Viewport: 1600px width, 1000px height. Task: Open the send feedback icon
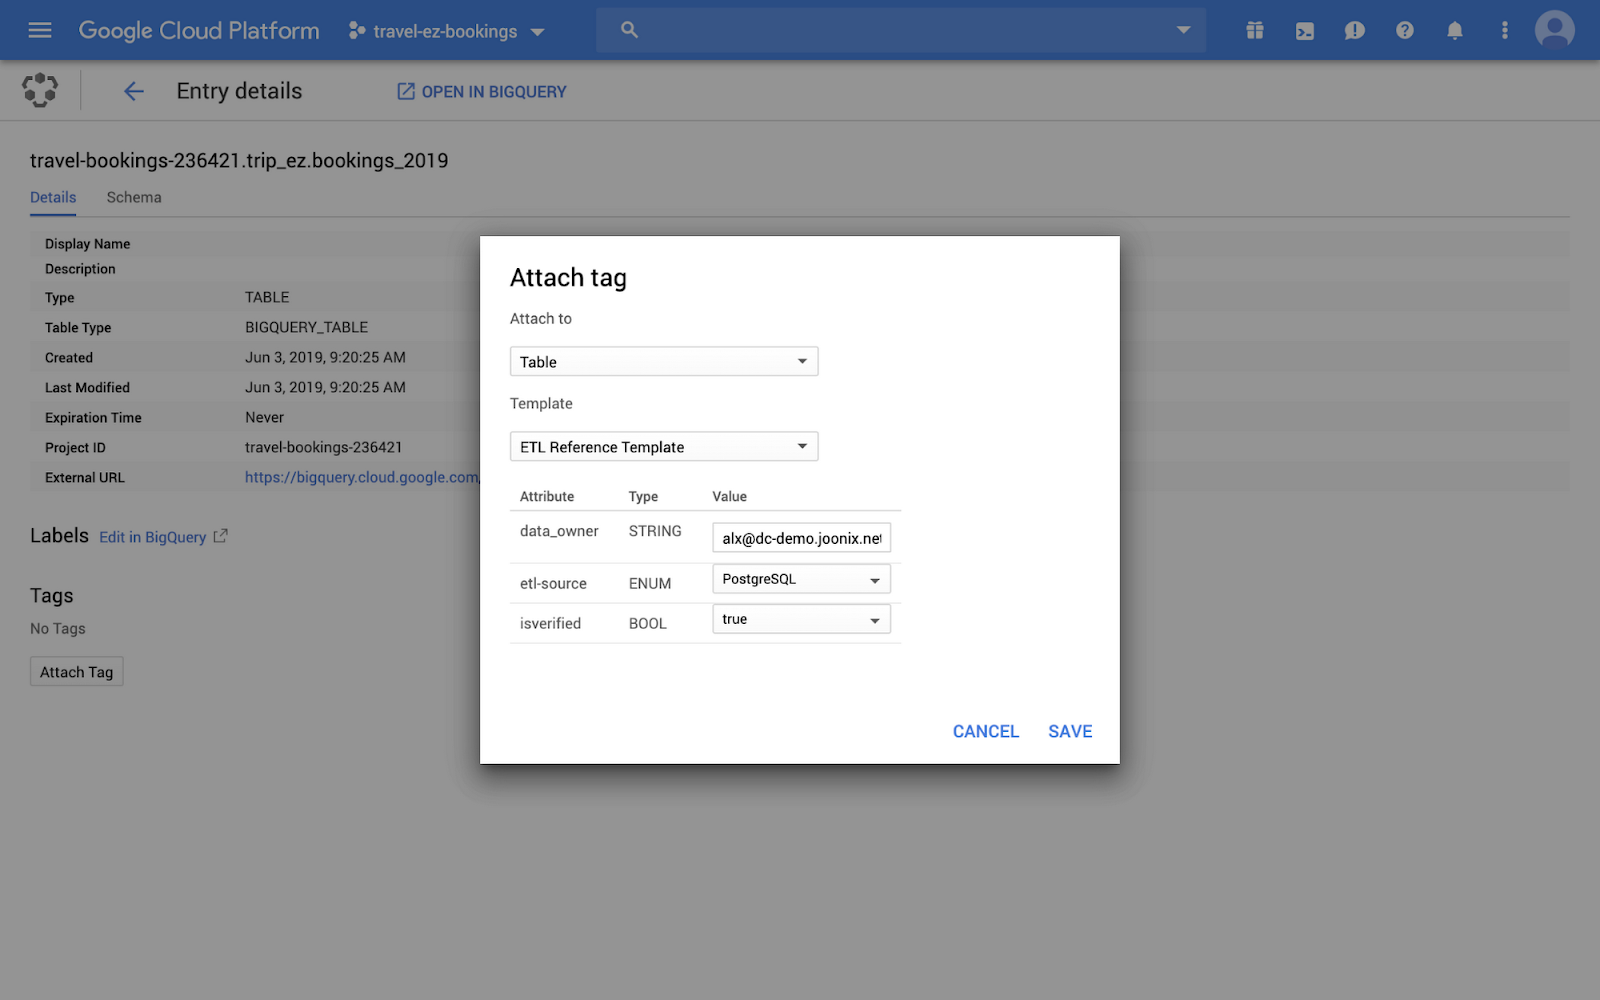pos(1354,30)
